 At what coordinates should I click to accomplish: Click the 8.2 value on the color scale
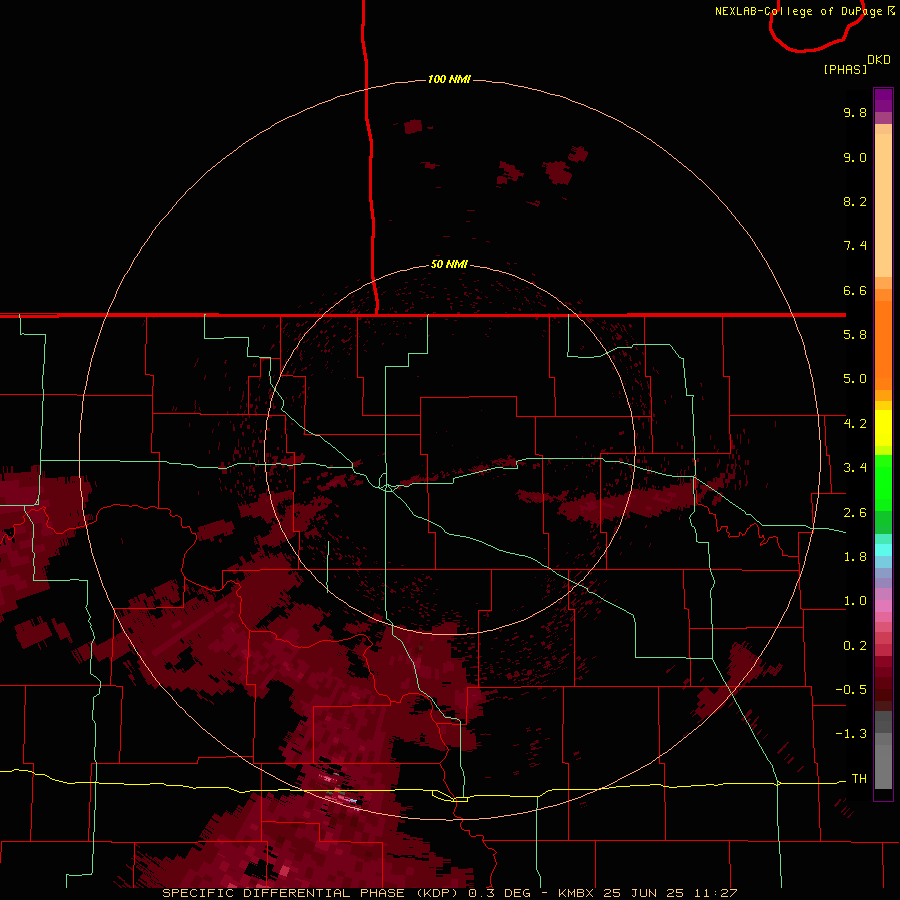(855, 201)
